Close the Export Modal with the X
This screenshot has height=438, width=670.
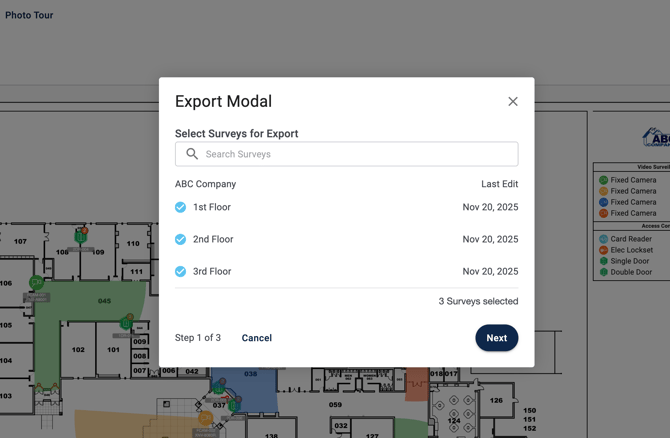point(513,101)
